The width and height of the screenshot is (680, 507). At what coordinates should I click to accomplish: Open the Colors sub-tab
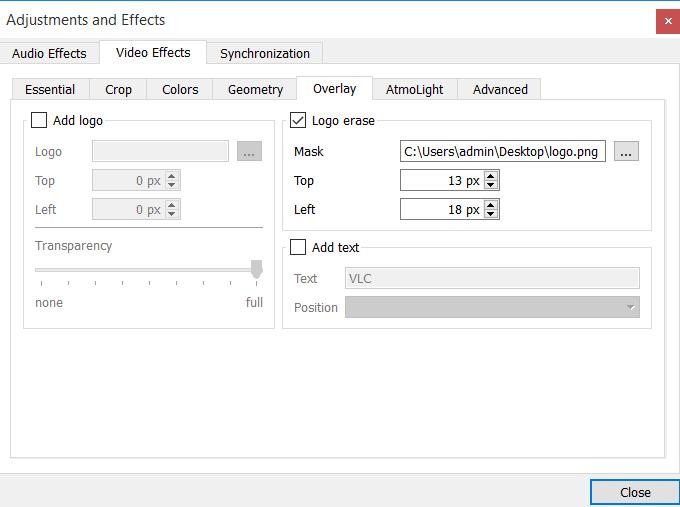(180, 90)
